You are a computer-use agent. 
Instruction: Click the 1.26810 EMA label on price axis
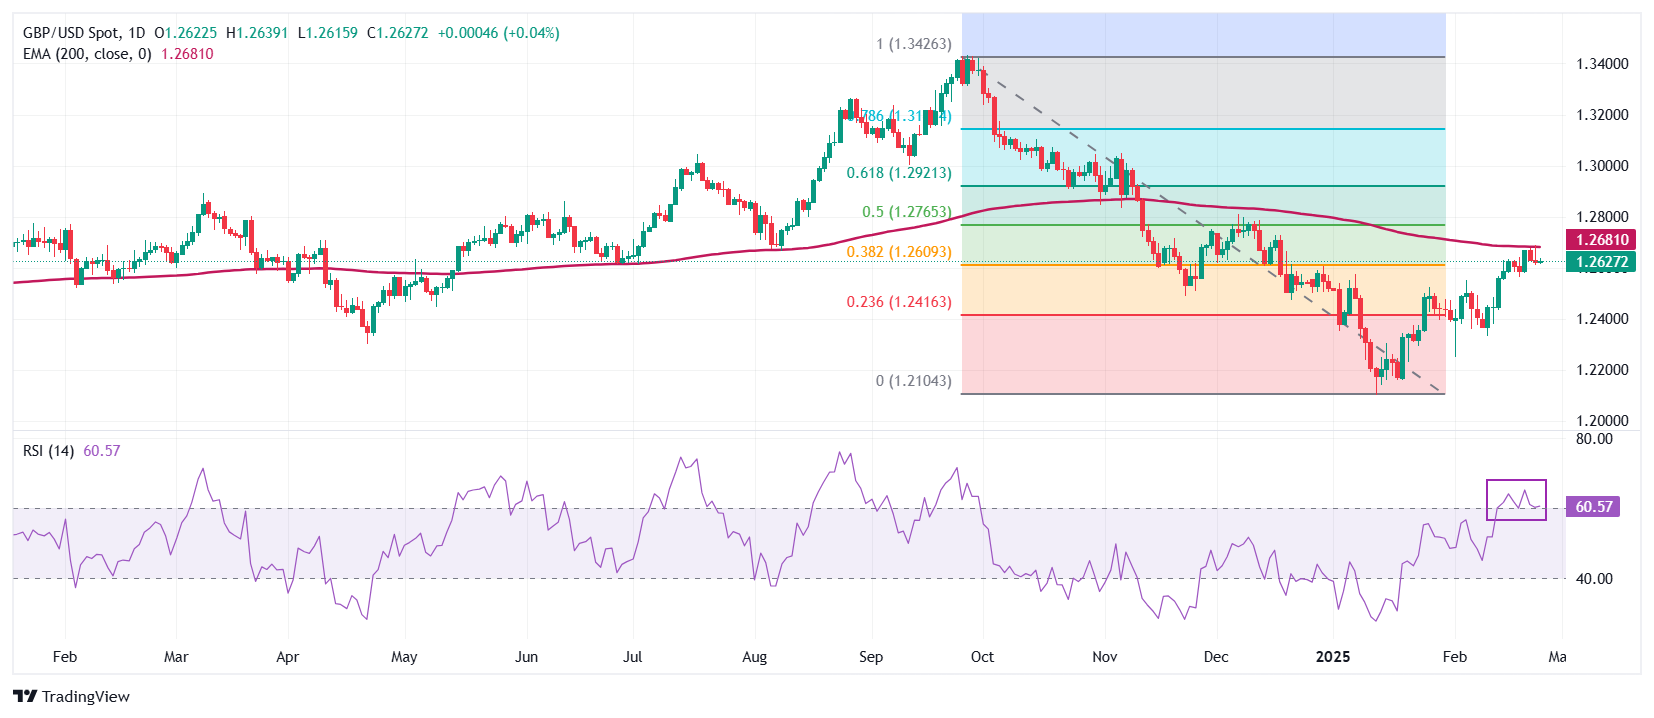[x=1602, y=240]
